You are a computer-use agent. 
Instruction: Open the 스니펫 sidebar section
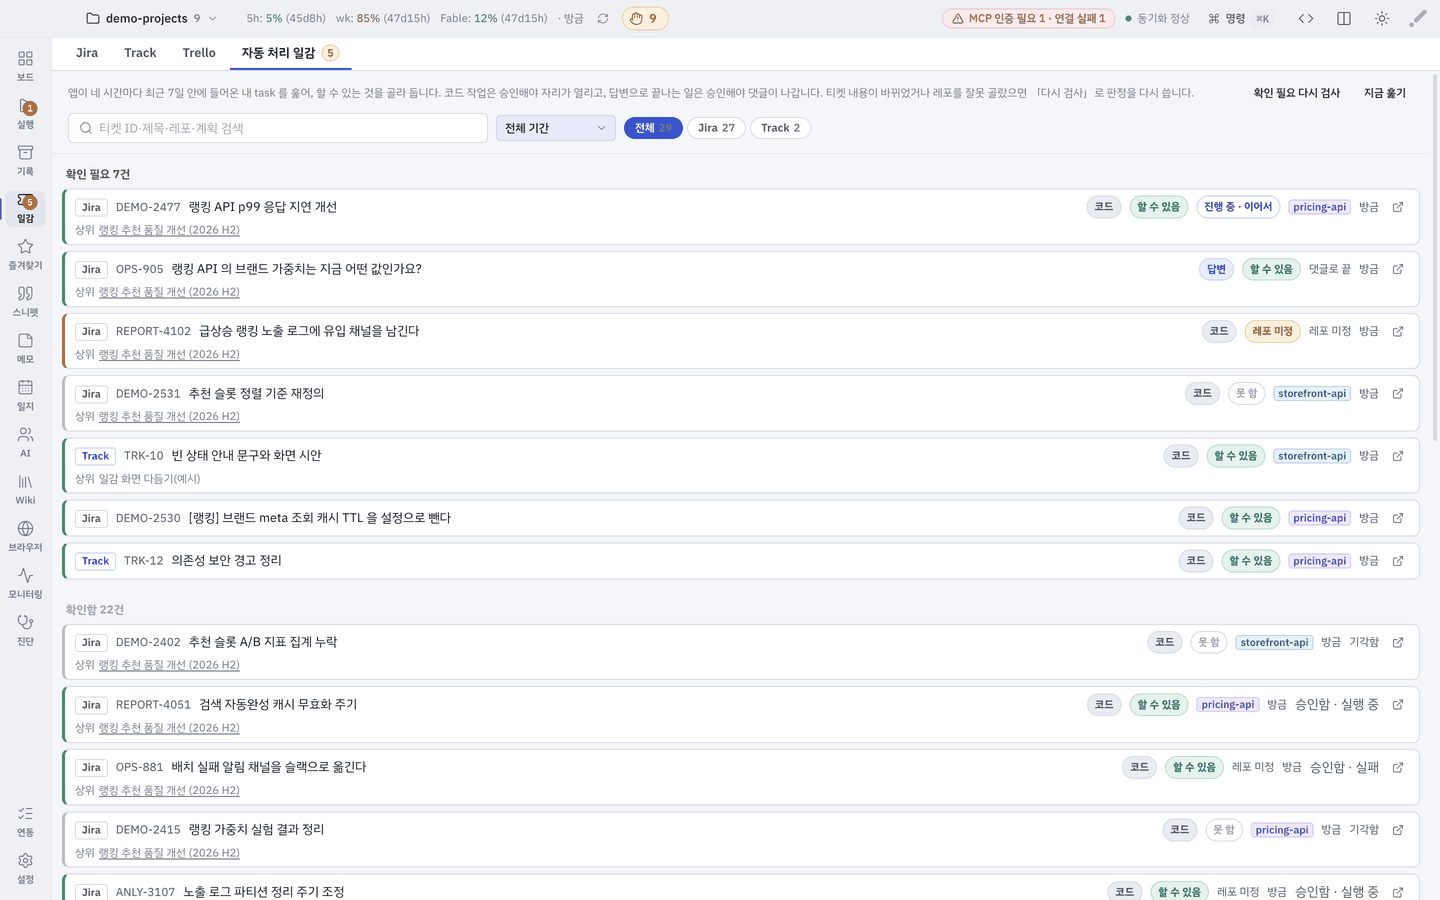25,301
